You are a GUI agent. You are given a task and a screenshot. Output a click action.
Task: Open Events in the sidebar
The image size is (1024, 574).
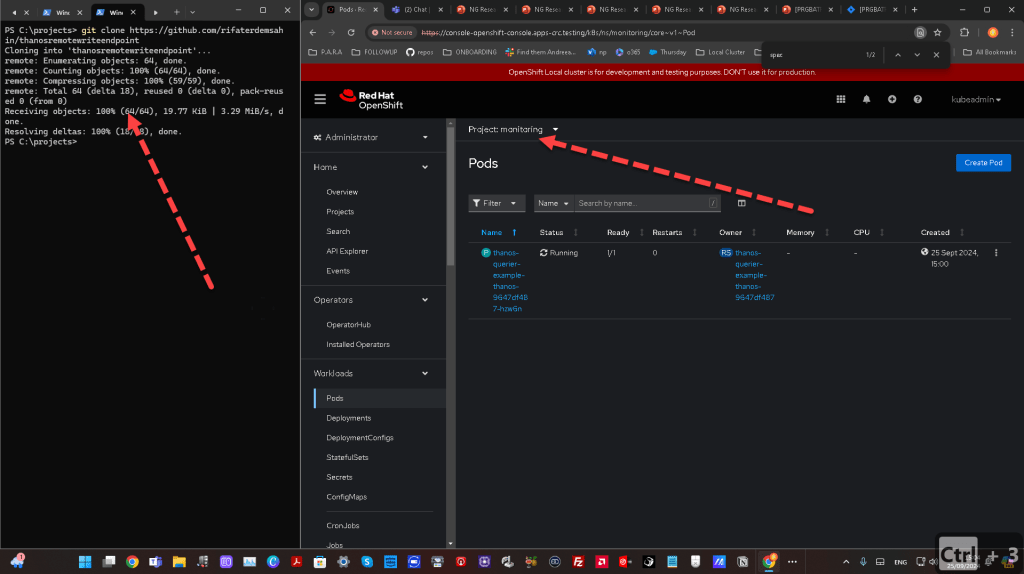[x=338, y=270]
